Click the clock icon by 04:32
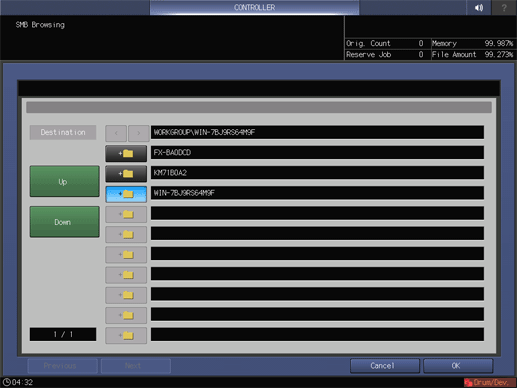Screen dimensions: 517x388 6,382
